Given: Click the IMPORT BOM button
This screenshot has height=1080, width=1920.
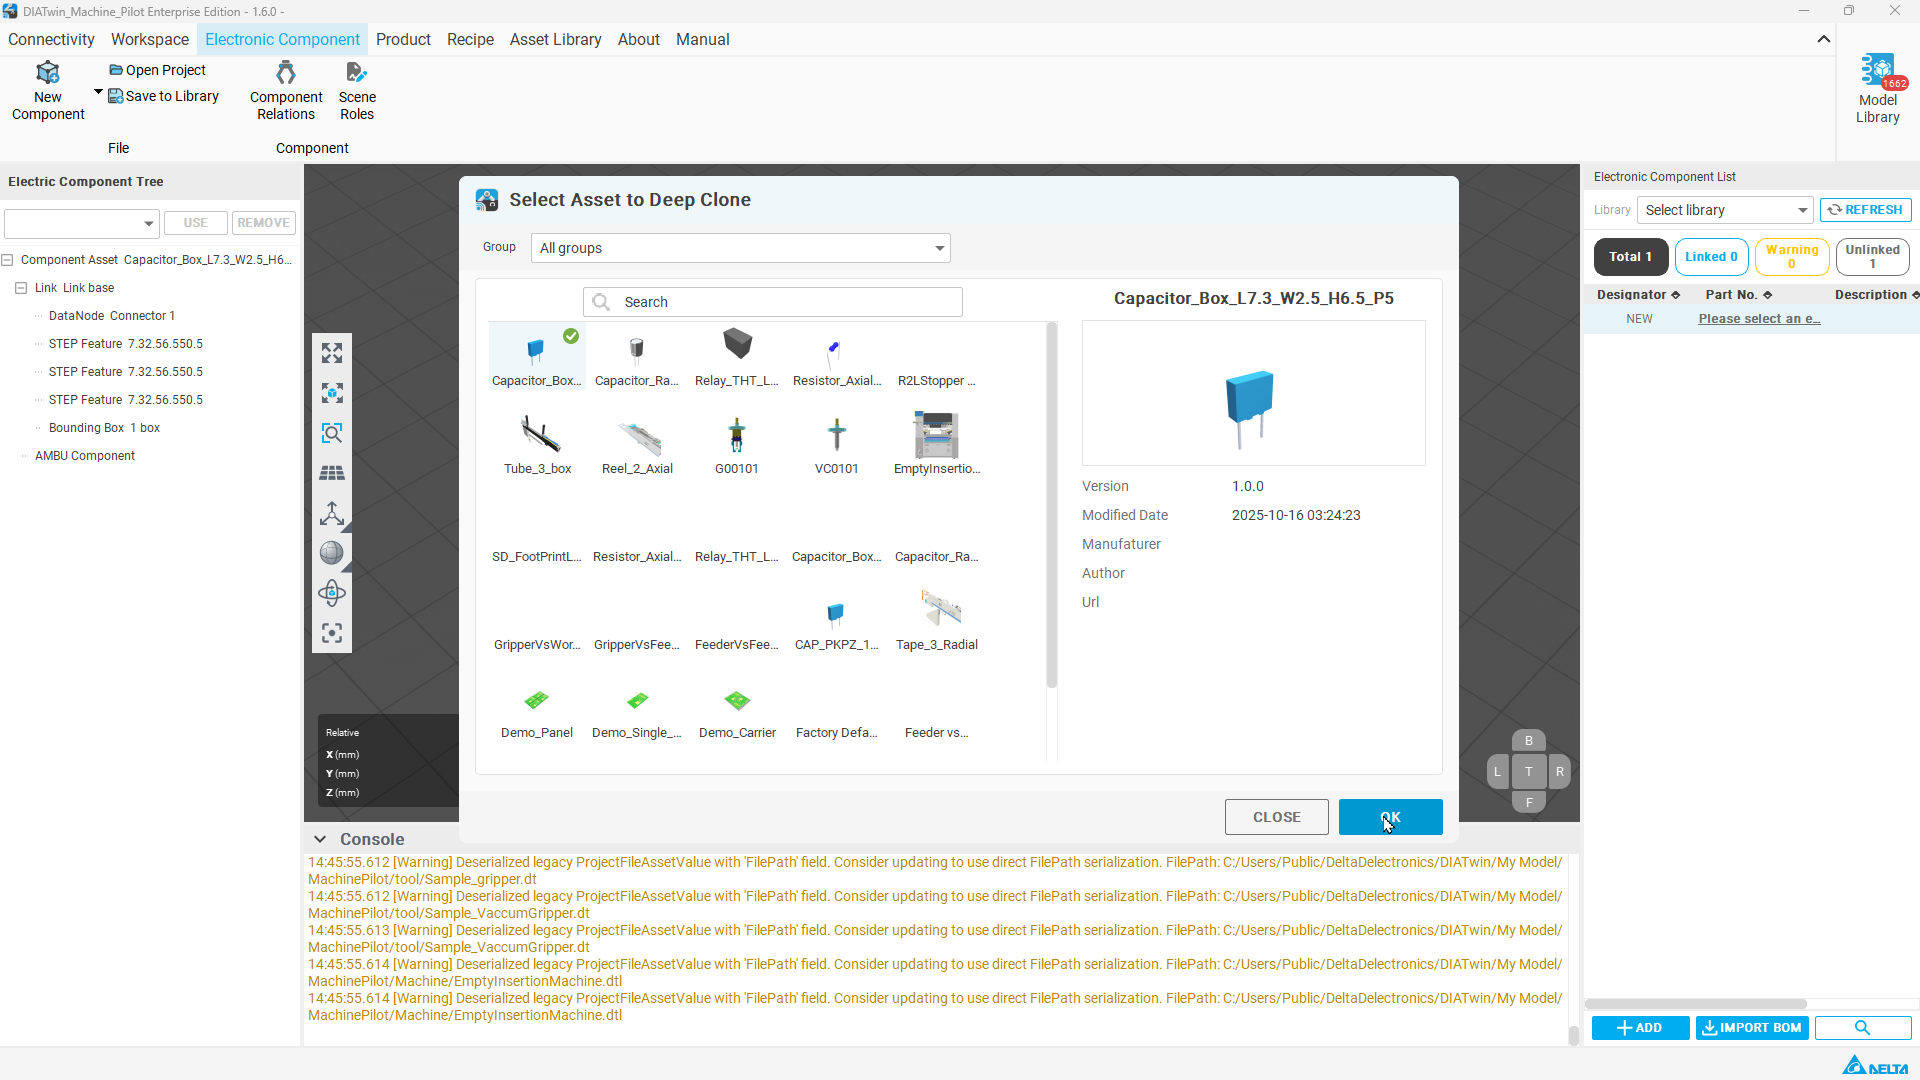Looking at the screenshot, I should (x=1752, y=1028).
